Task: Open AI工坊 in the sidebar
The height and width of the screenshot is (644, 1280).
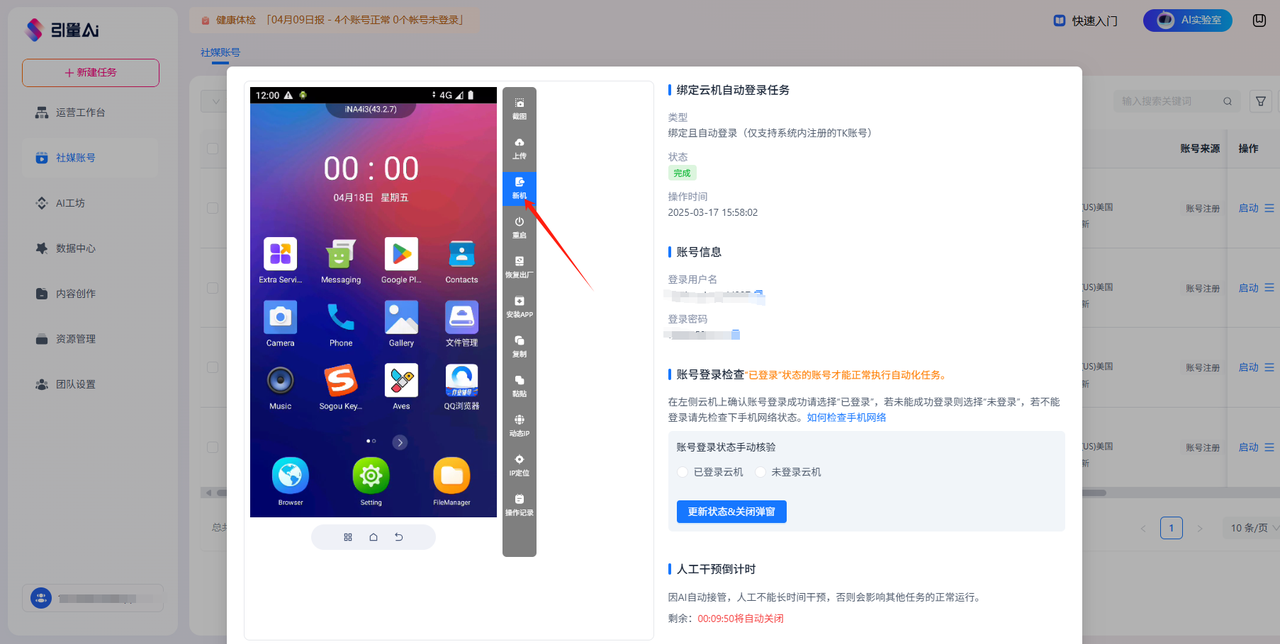Action: tap(91, 203)
